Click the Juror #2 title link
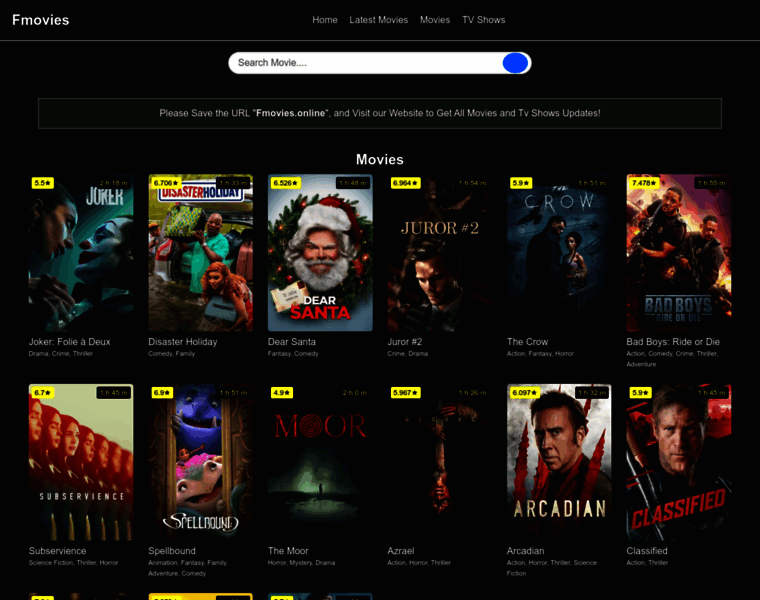Image resolution: width=760 pixels, height=600 pixels. coord(405,342)
